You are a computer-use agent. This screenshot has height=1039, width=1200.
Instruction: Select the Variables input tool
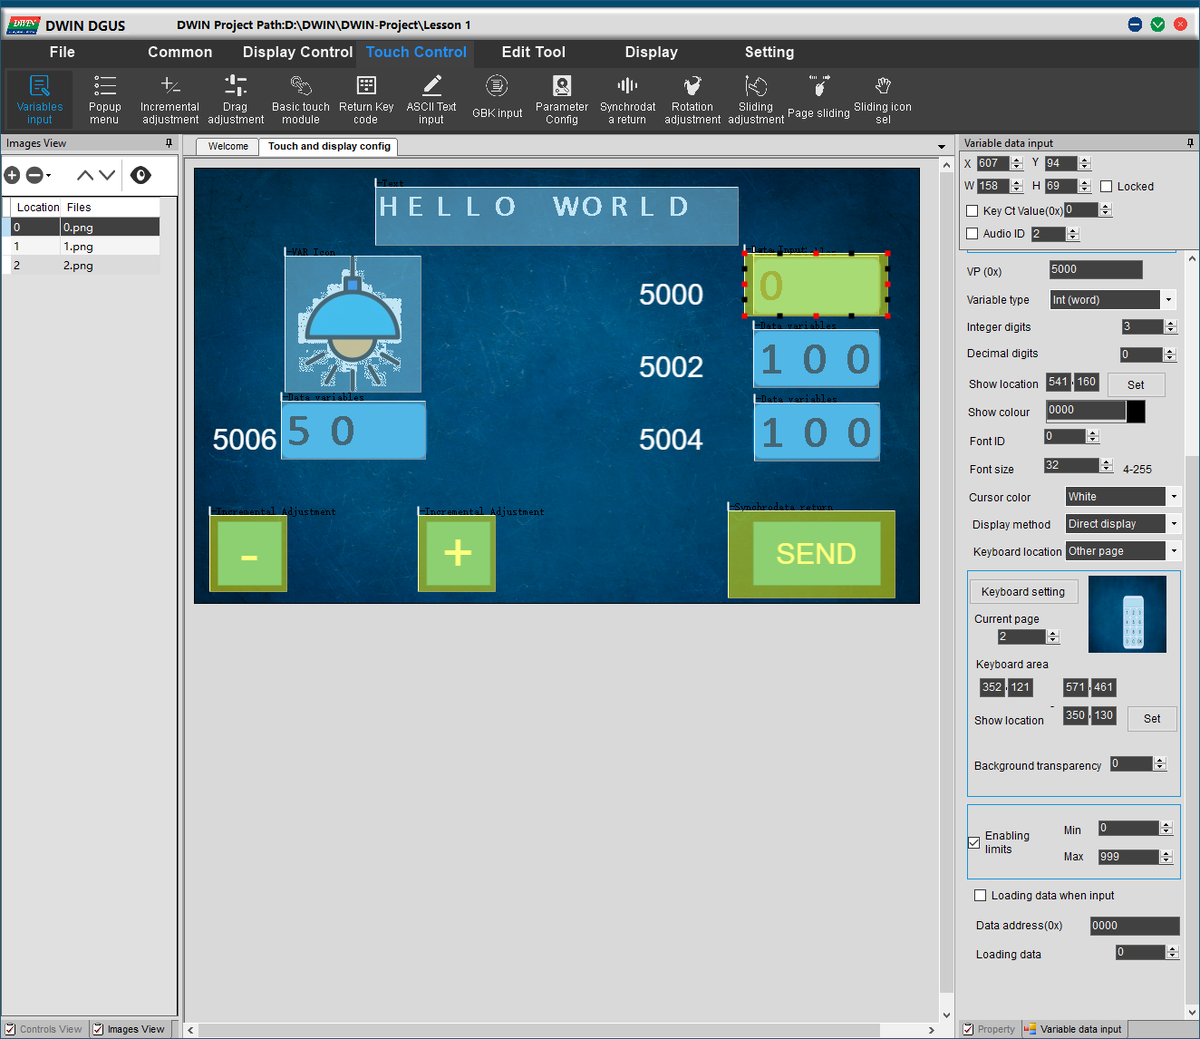point(39,99)
